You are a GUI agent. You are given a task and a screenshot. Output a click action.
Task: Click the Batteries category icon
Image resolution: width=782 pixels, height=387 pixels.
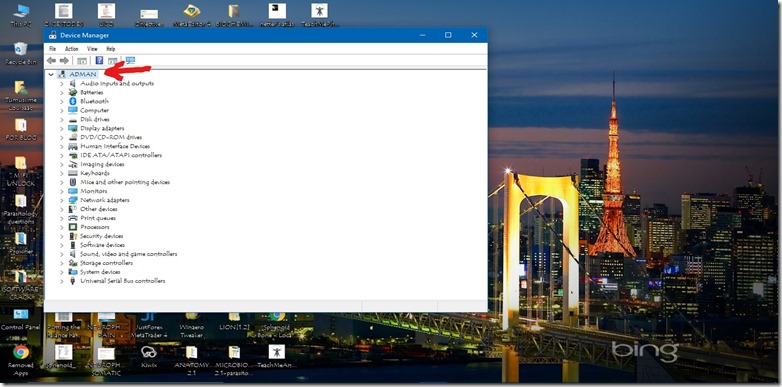pos(73,92)
